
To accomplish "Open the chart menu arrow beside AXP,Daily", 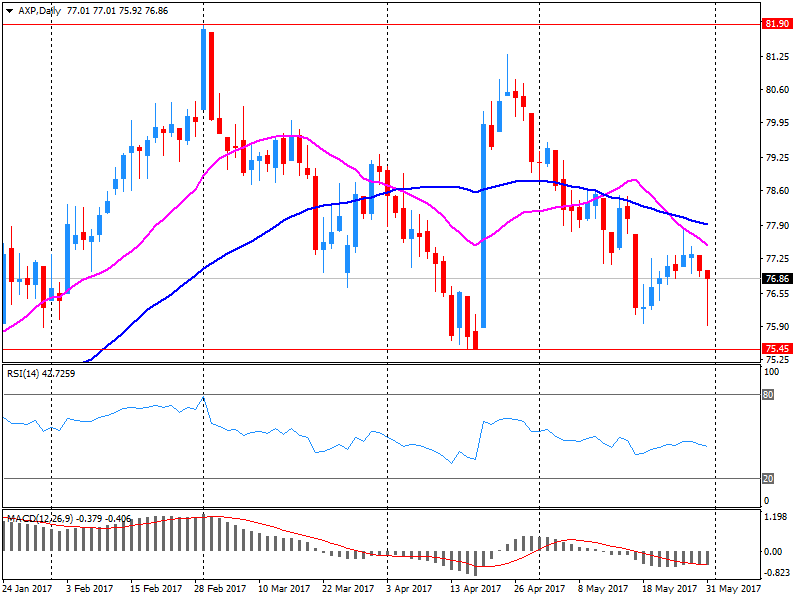I will coord(10,11).
